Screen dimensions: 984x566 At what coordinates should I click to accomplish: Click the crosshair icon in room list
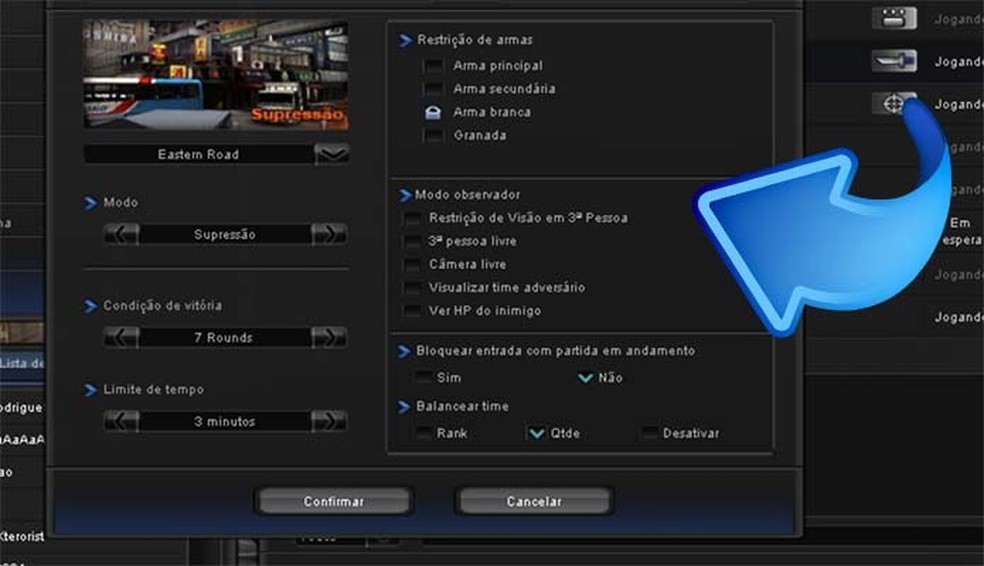pyautogui.click(x=892, y=104)
